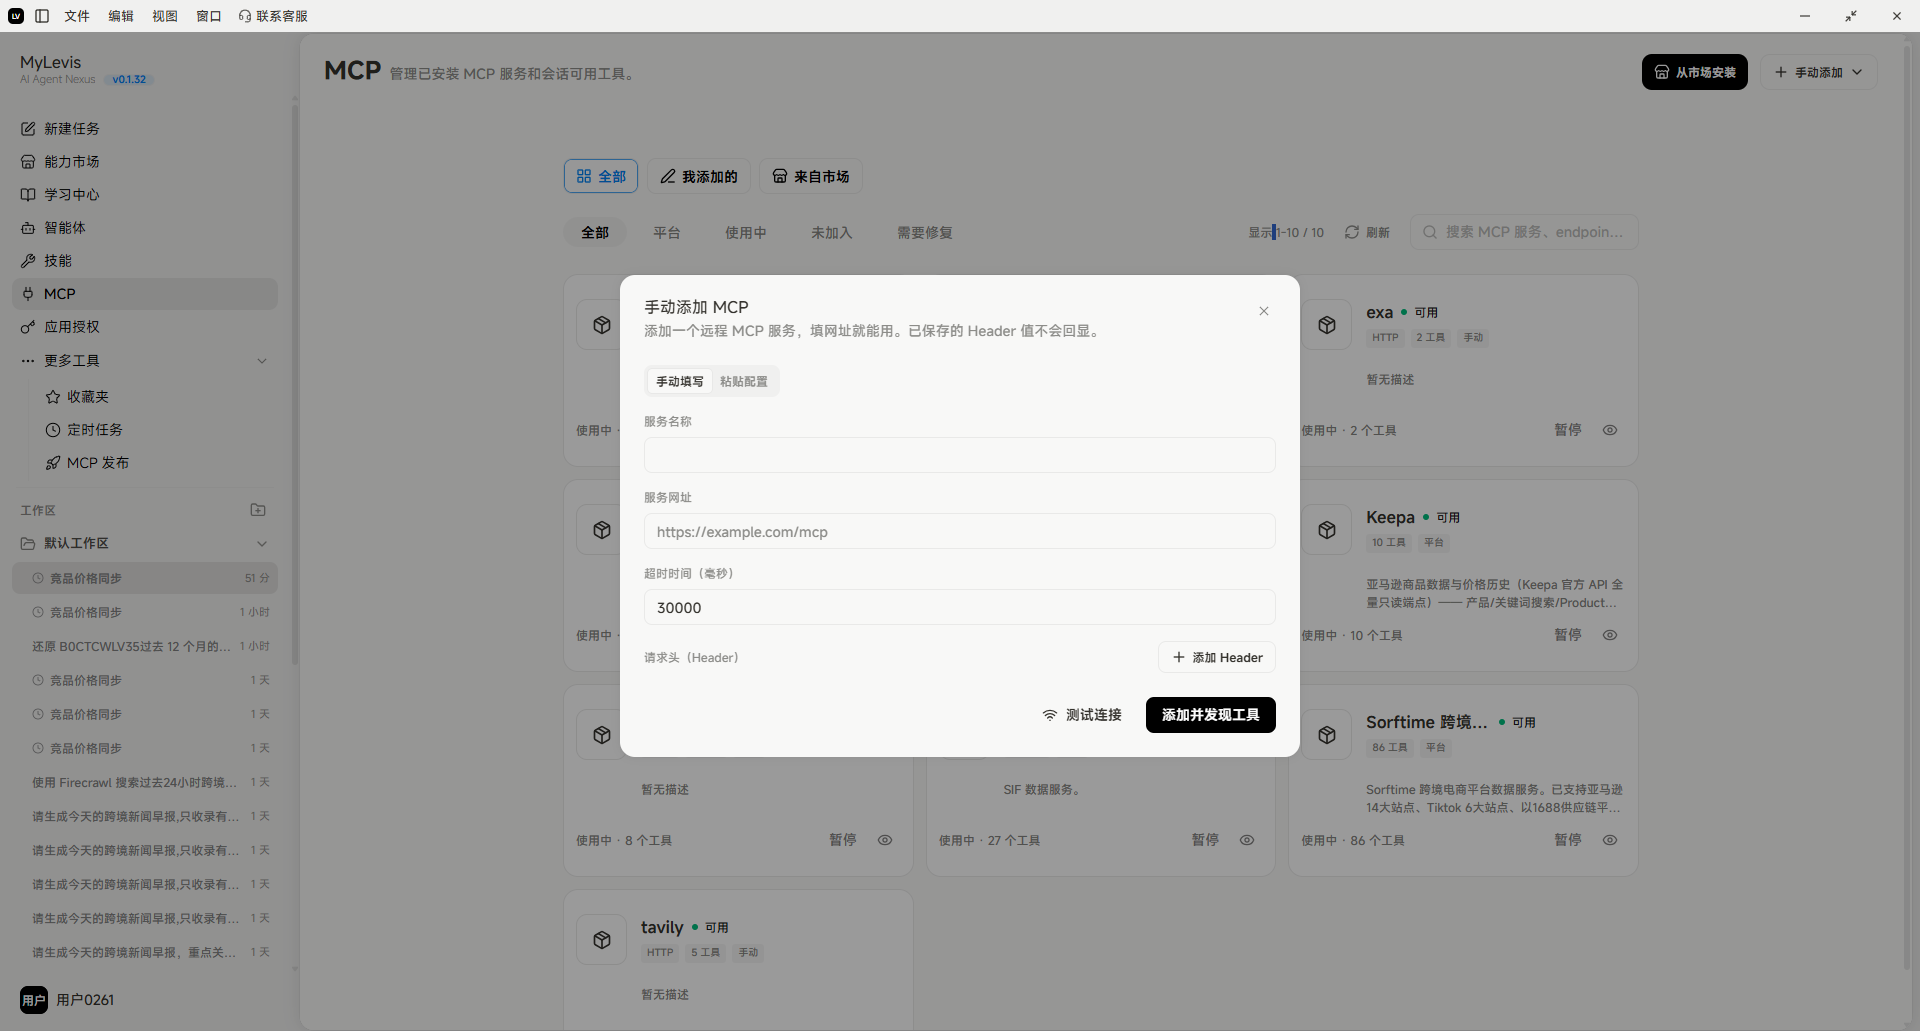Click 联系客服 headset item
Viewport: 1920px width, 1031px height.
click(x=273, y=16)
